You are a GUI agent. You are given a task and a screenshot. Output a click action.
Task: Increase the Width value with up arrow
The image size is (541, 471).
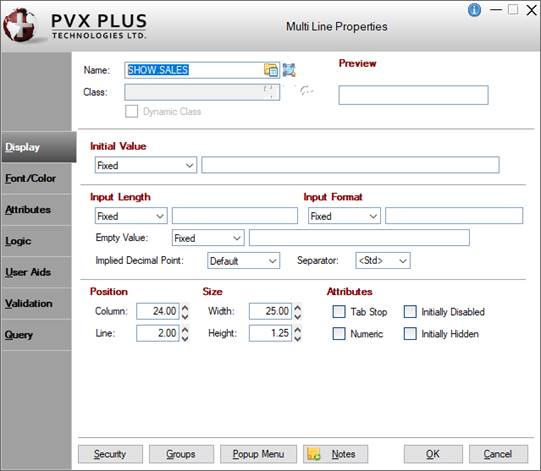[298, 307]
